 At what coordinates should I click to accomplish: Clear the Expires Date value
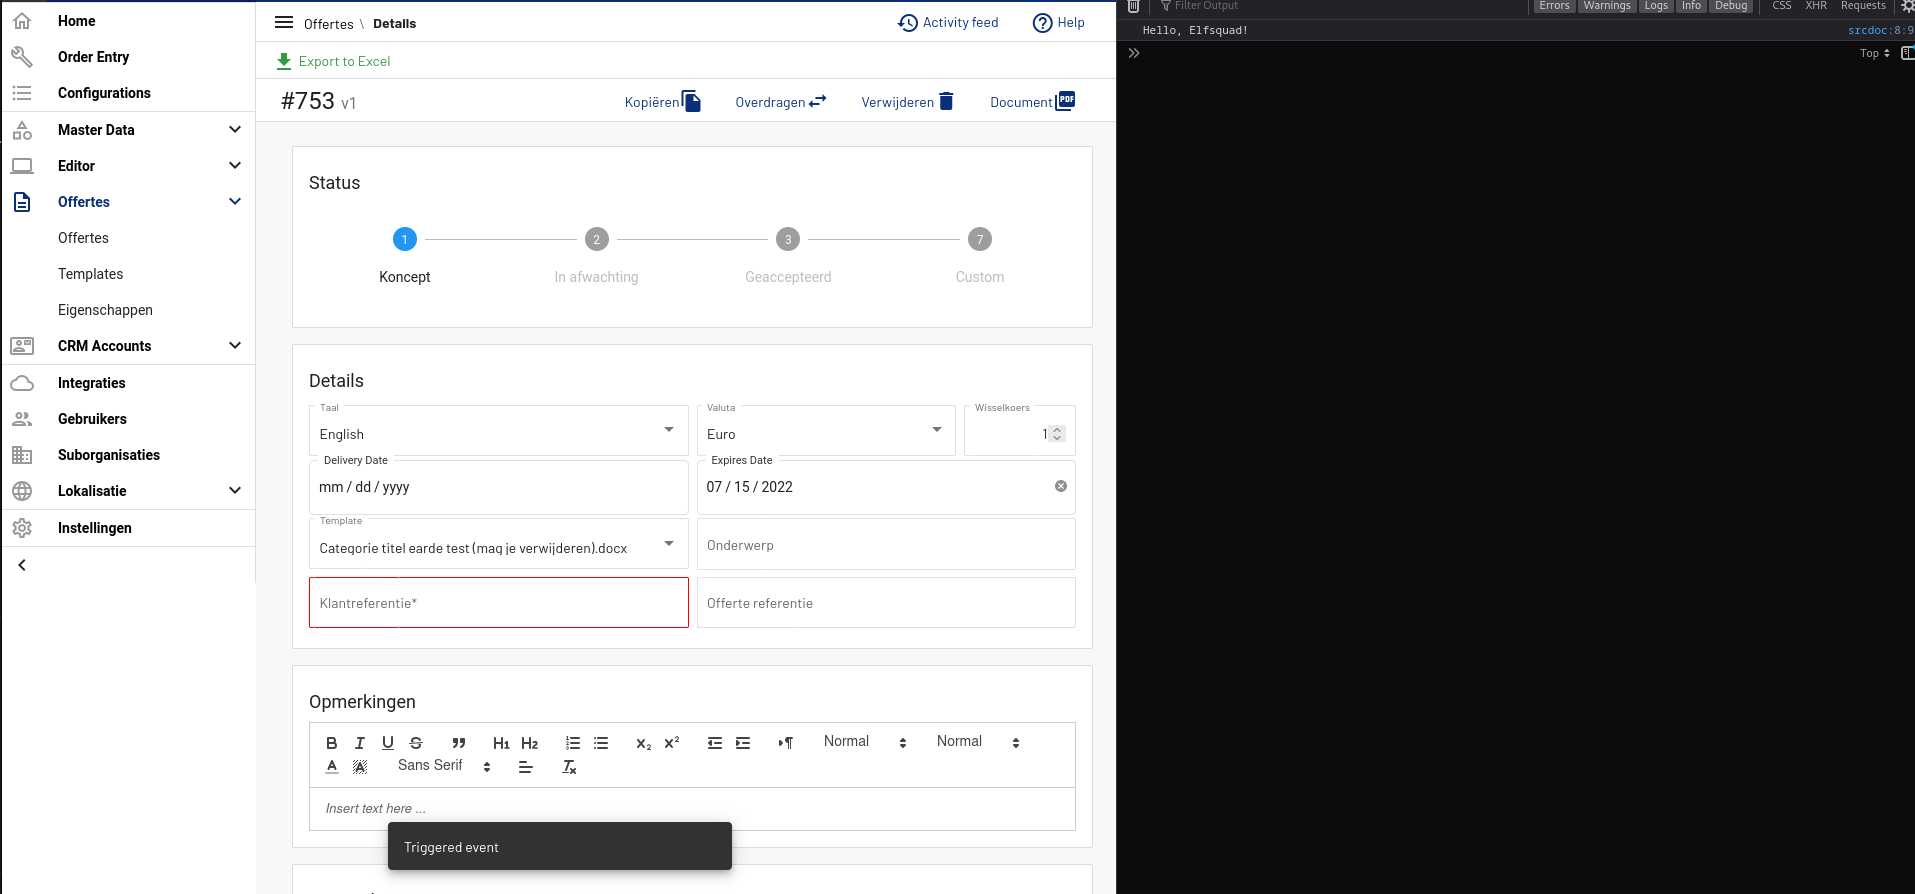coord(1061,486)
